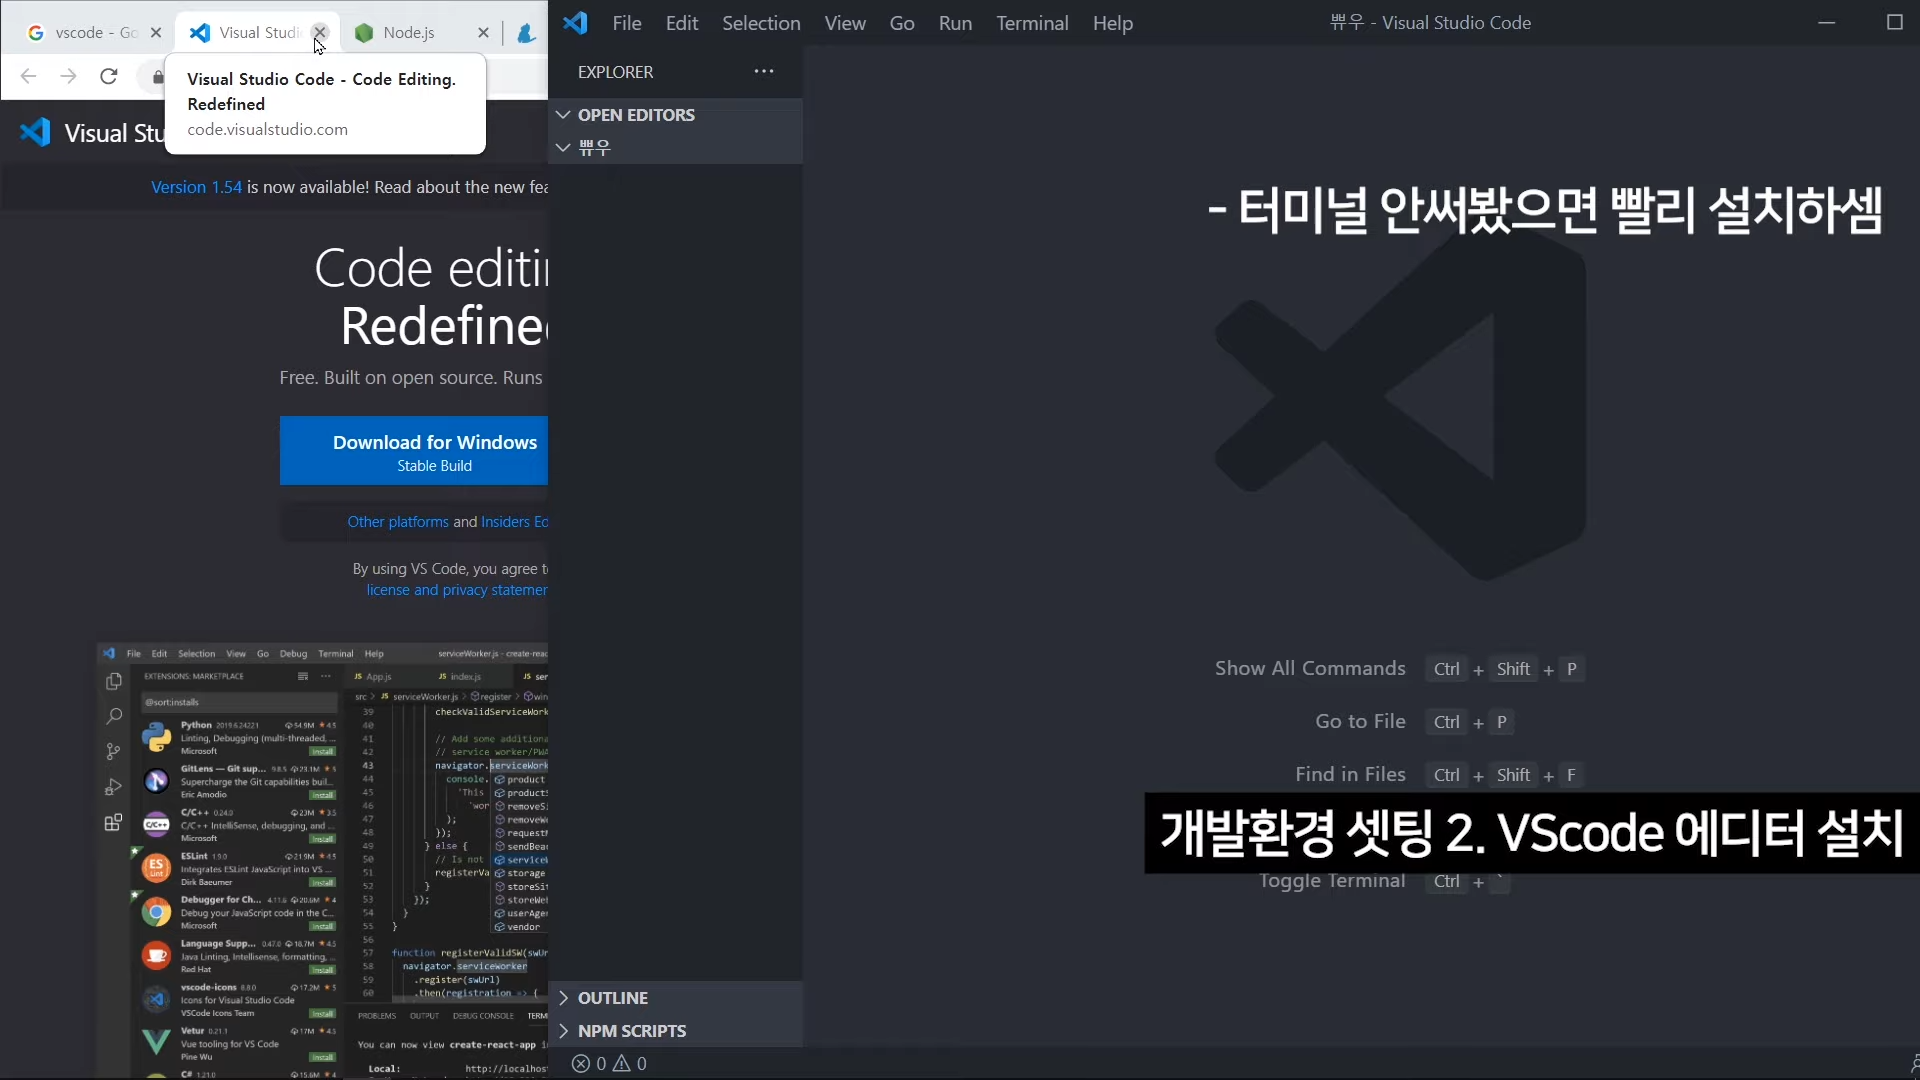Open the Terminal menu
1920x1080 pixels.
pos(1032,23)
